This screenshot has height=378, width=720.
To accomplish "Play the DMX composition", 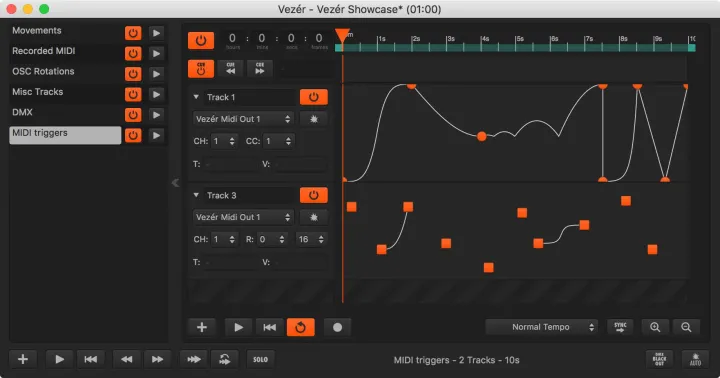I will pos(157,115).
